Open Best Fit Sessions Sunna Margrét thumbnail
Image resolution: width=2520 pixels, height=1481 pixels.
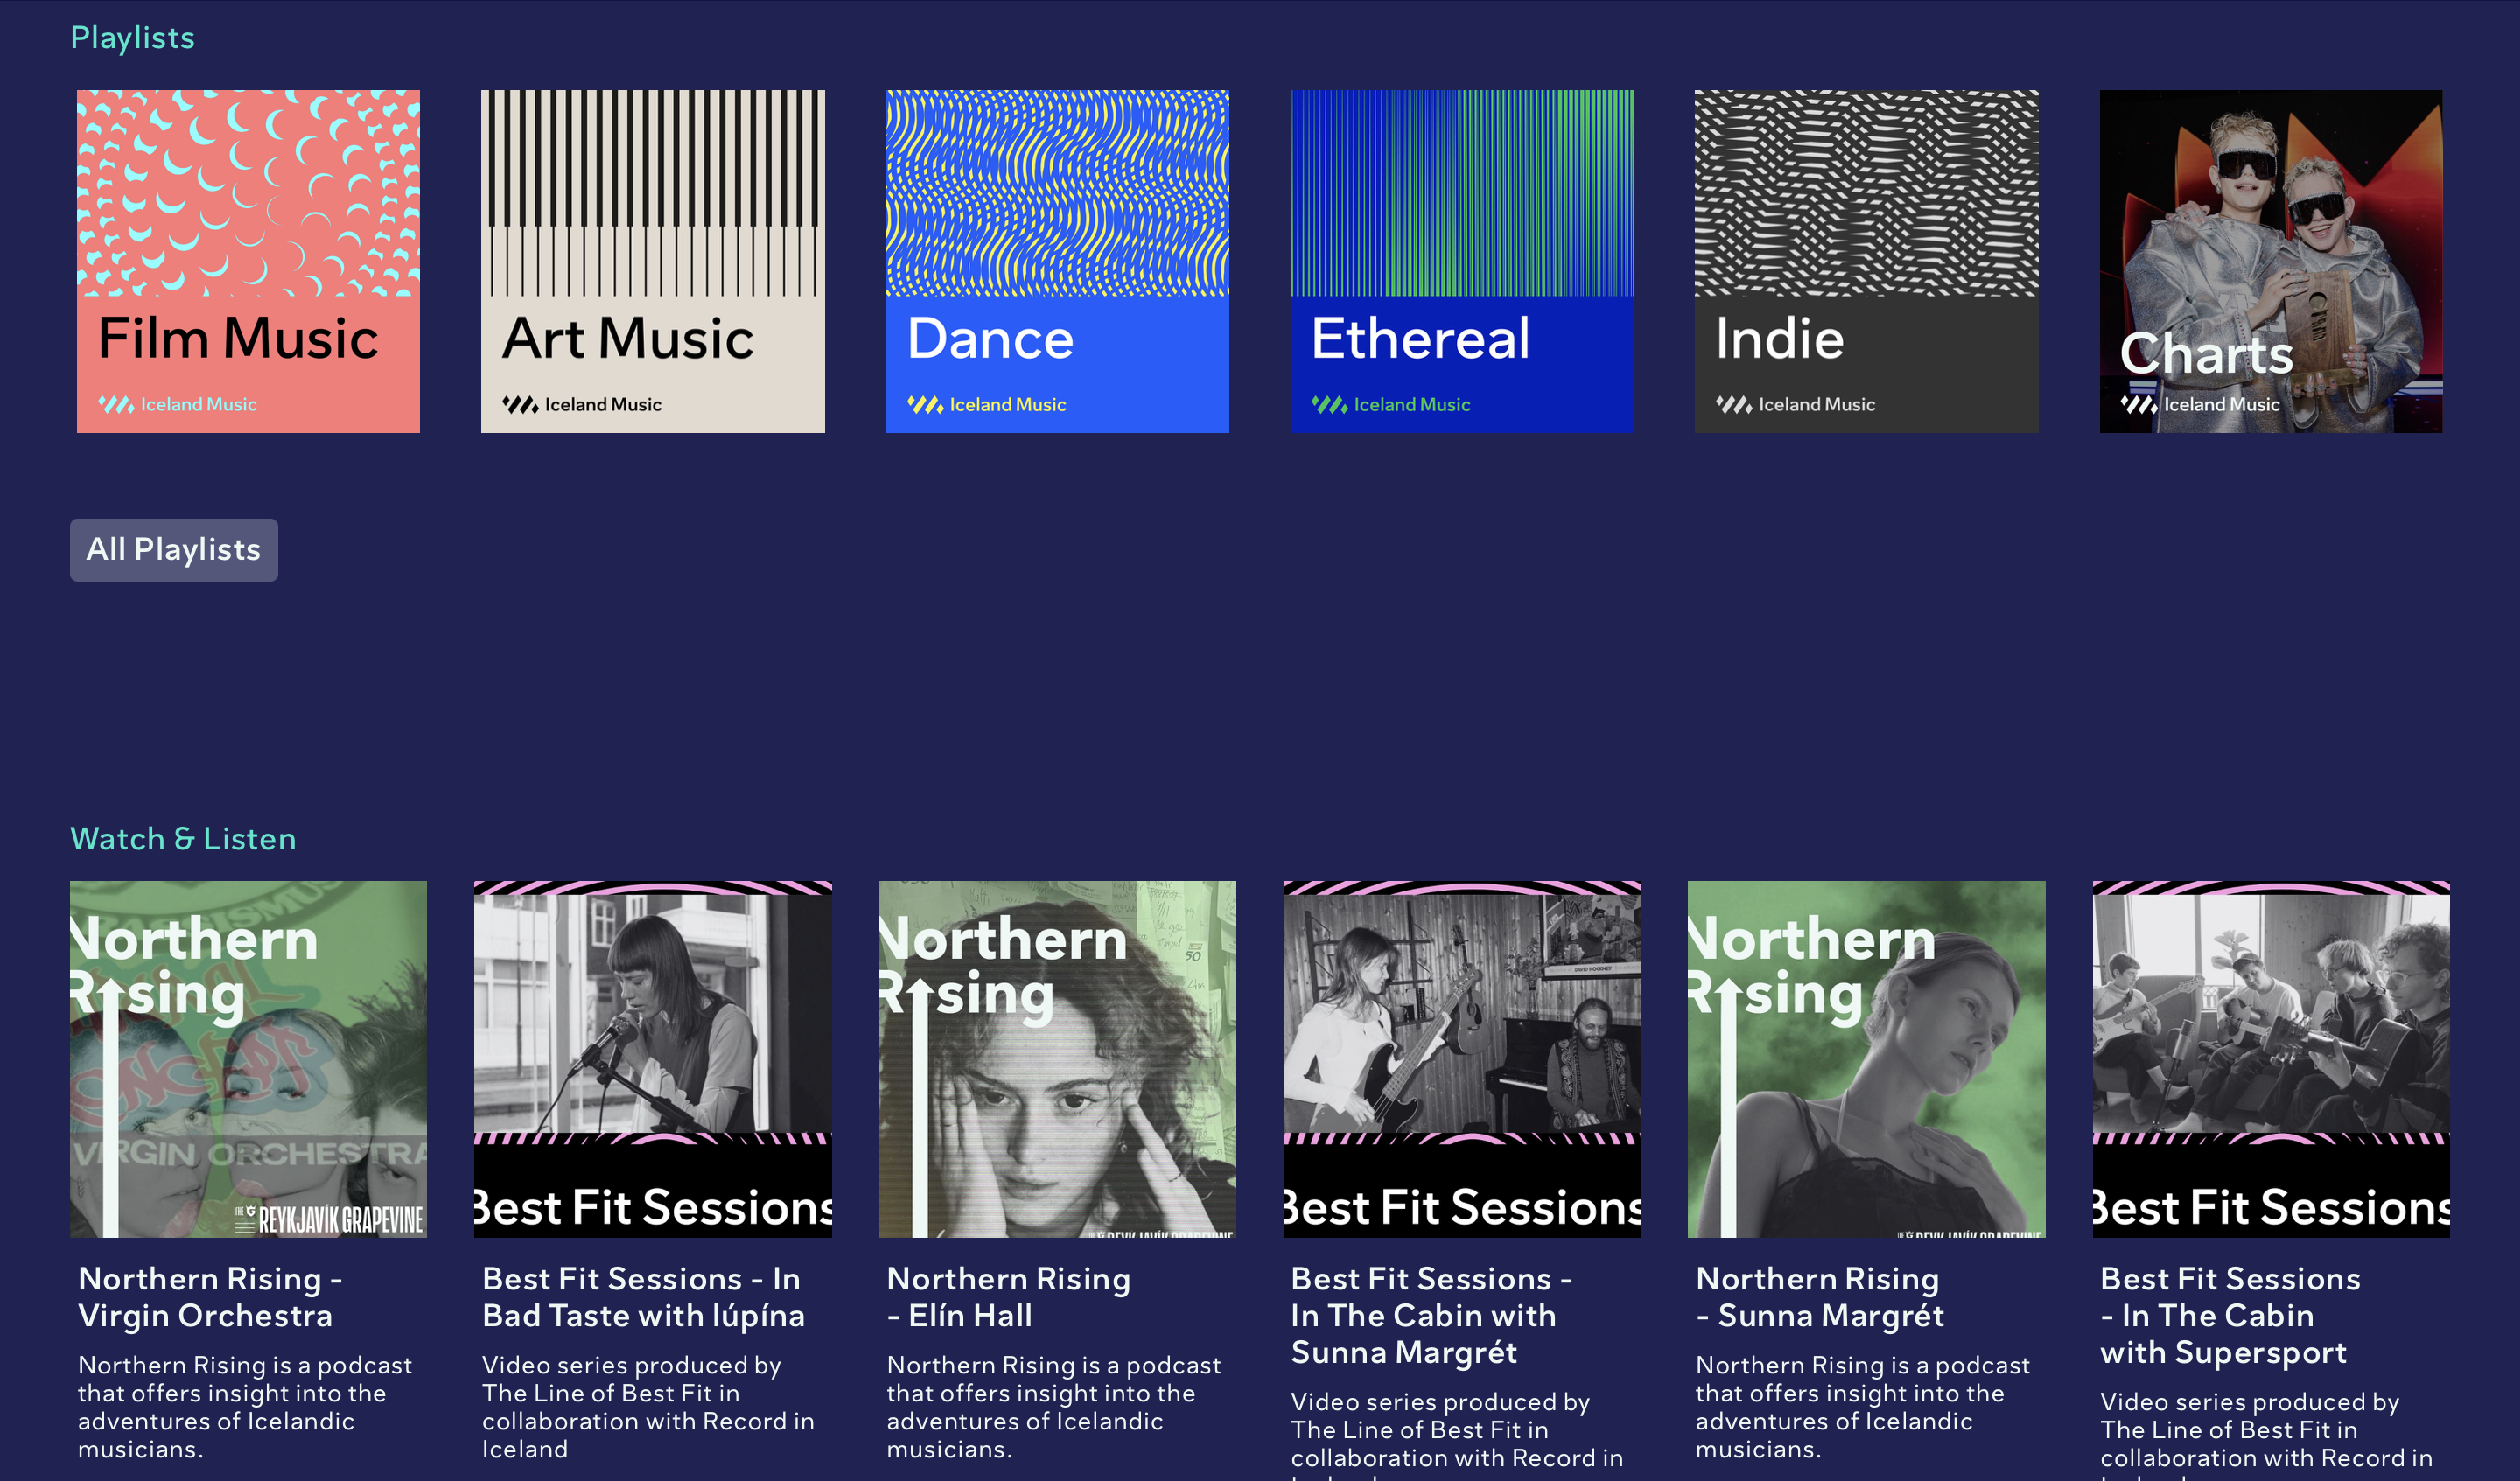click(x=1461, y=1058)
